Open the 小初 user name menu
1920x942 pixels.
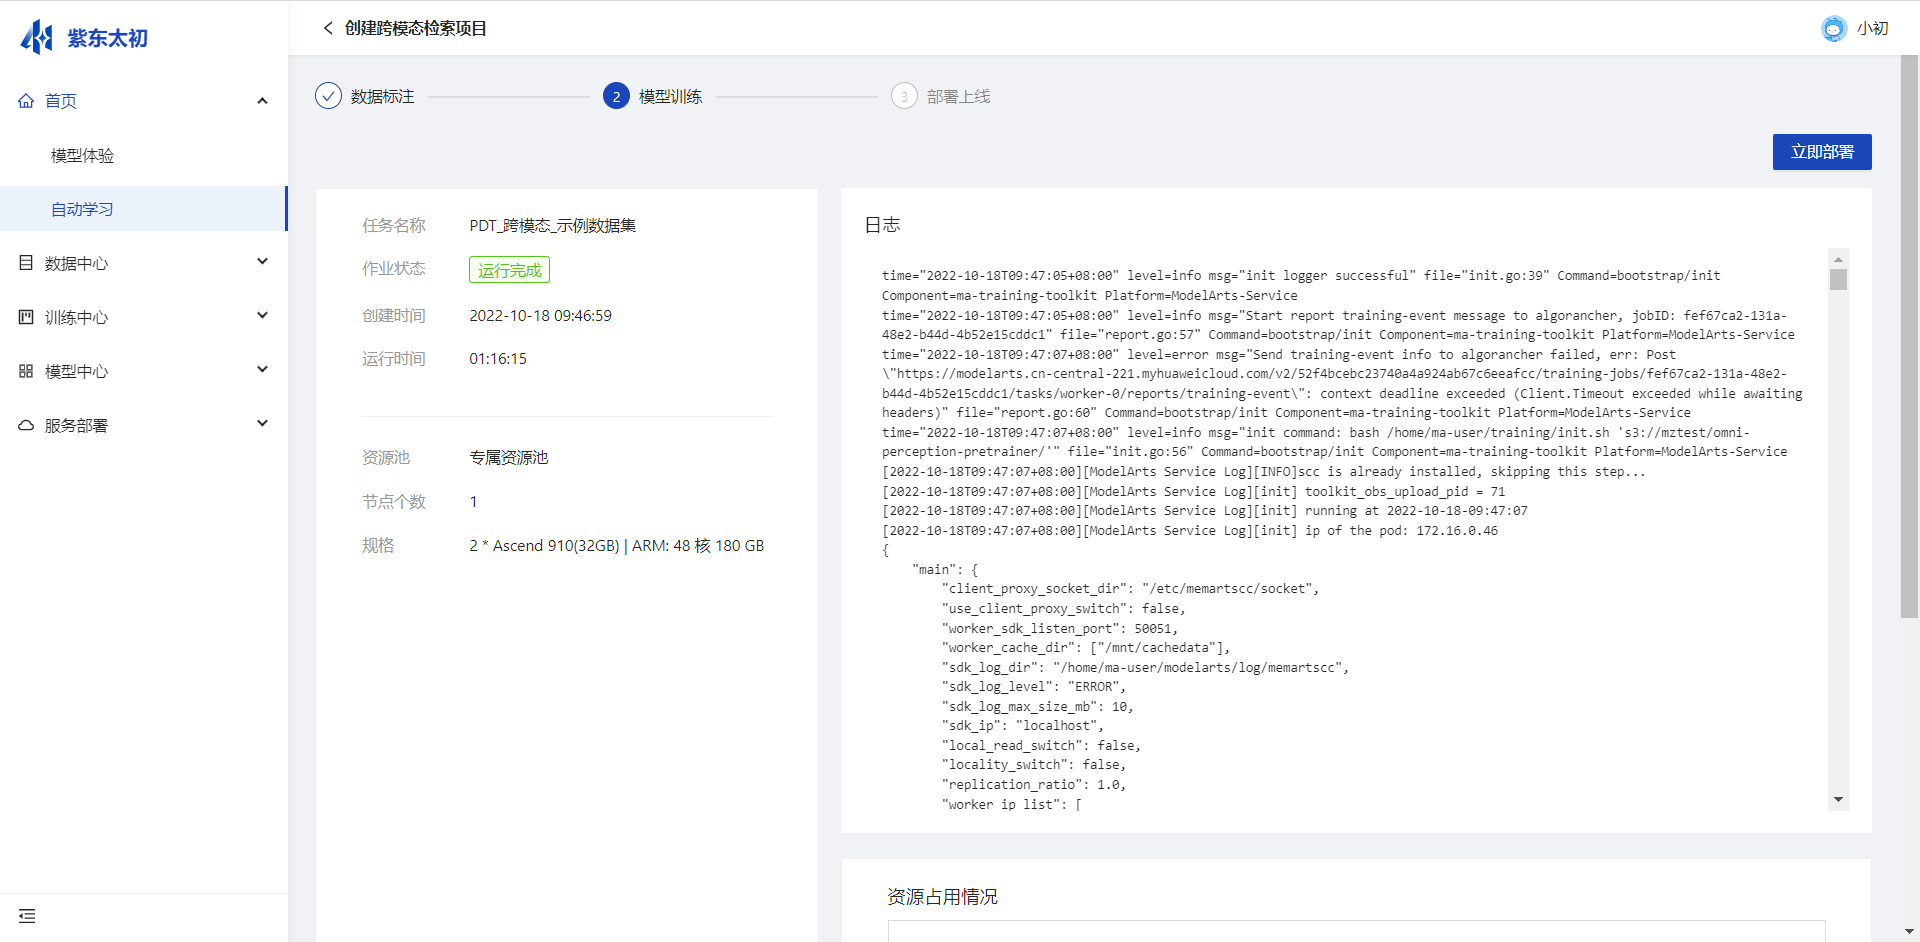1872,28
